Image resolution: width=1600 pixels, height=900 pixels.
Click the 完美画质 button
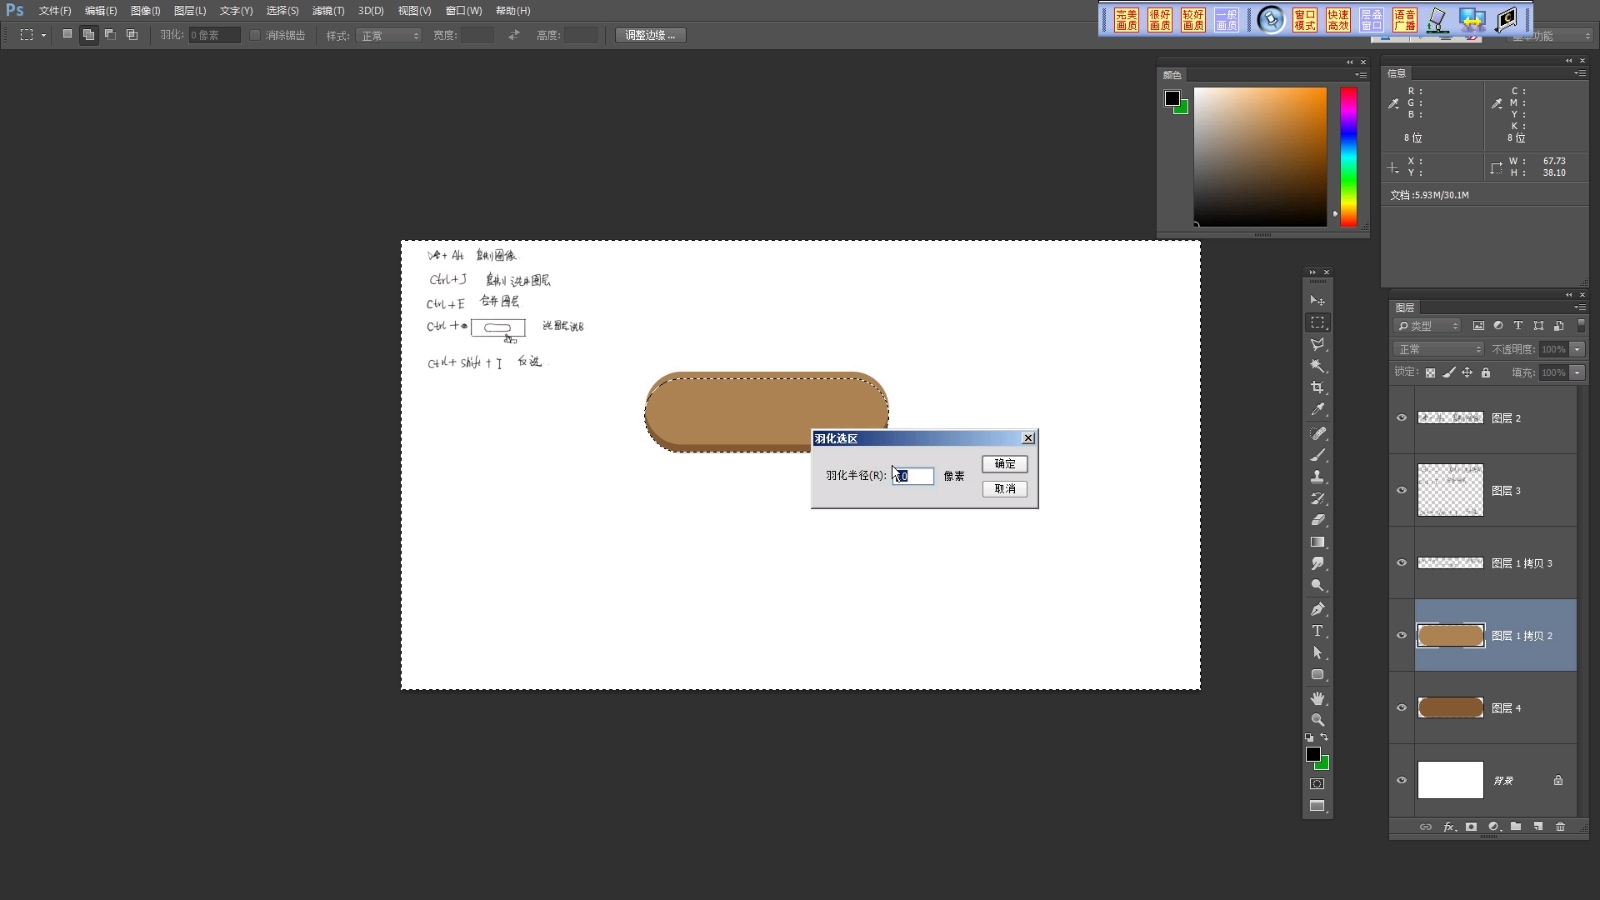pos(1126,20)
